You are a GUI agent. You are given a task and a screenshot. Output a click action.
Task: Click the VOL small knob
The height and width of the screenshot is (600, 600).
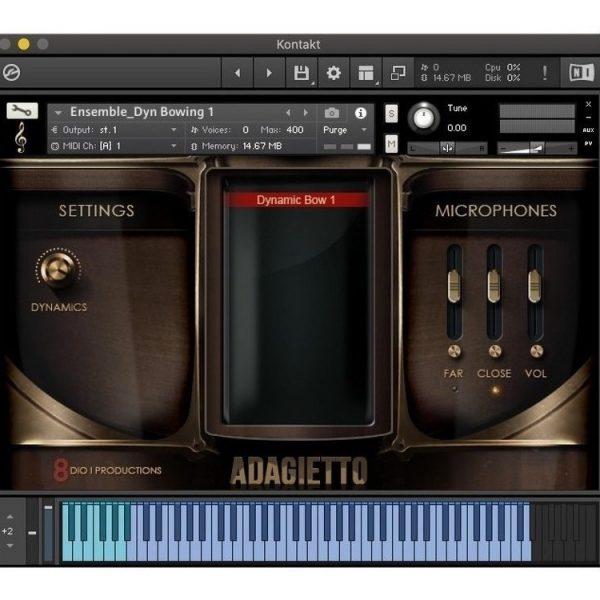536,351
